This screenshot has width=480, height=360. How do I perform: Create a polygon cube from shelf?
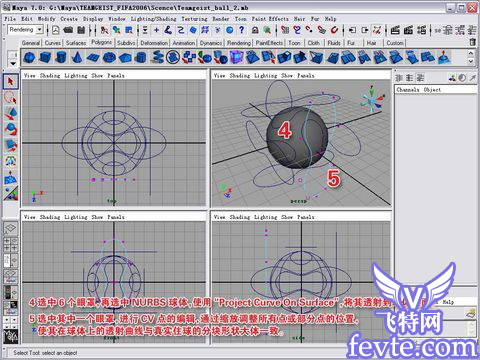coord(45,57)
